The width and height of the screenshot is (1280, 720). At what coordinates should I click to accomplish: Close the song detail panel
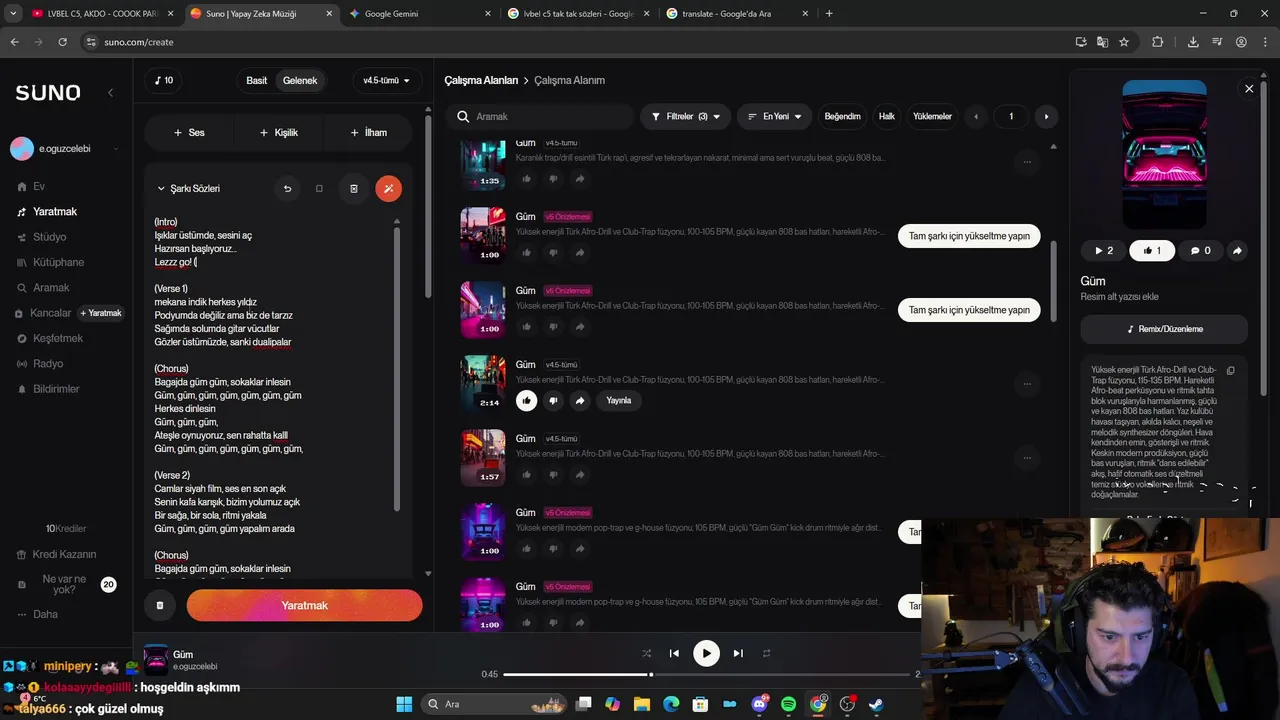(1249, 89)
